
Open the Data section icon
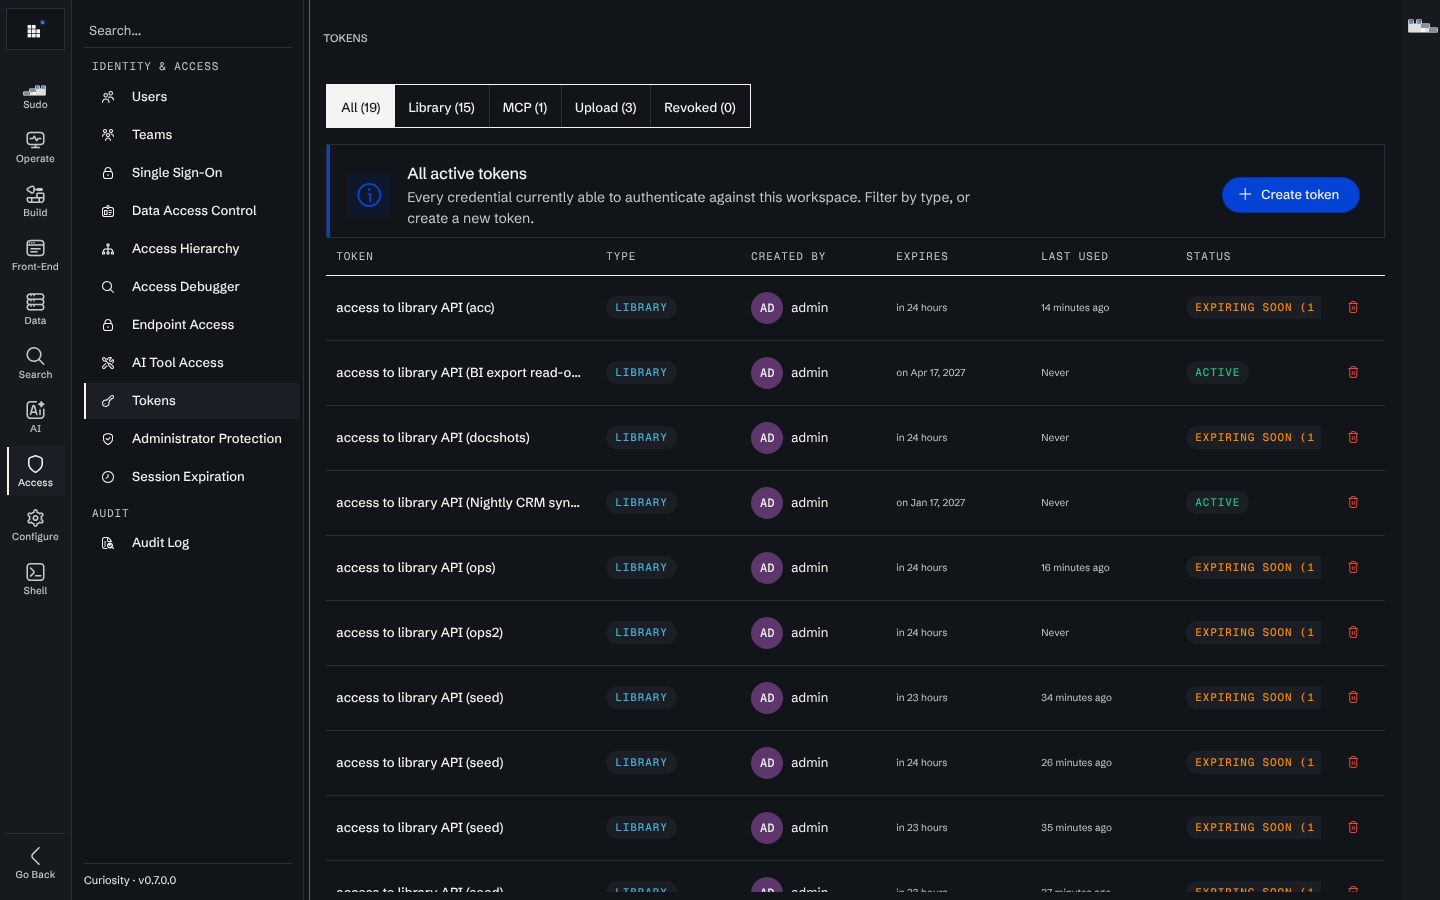coord(35,311)
